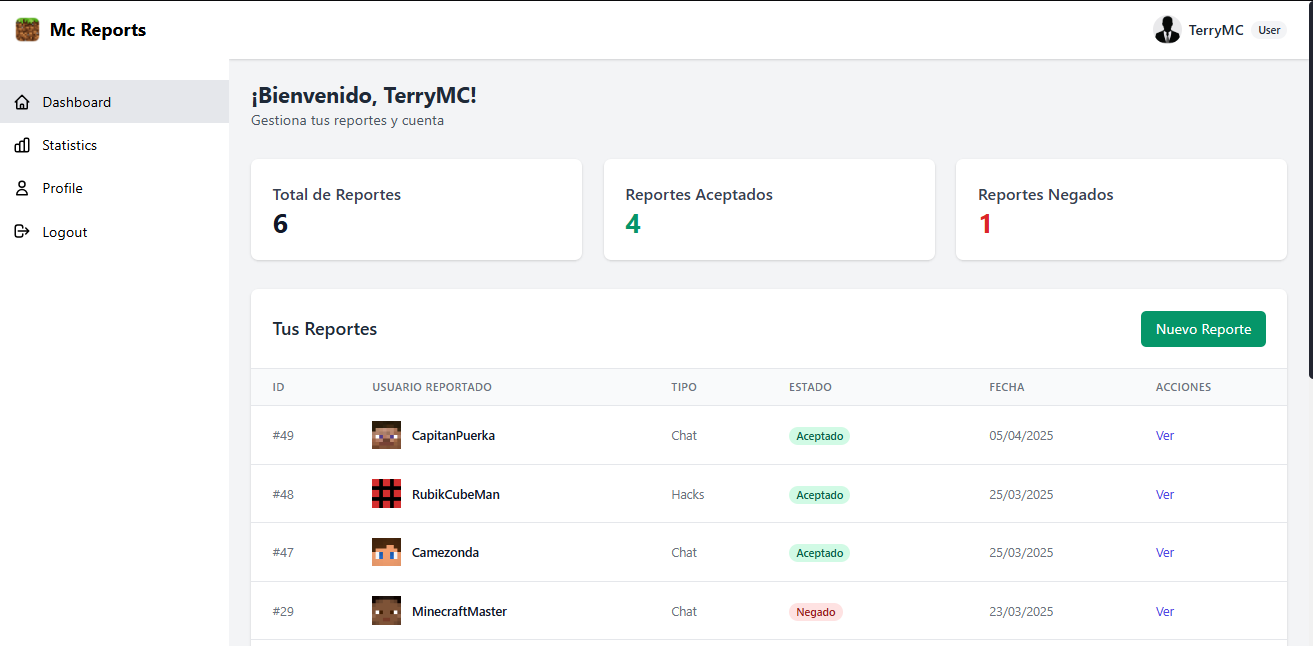The height and width of the screenshot is (646, 1313).
Task: Click Aceptado badge in RubikCubeMan row
Action: click(x=819, y=495)
